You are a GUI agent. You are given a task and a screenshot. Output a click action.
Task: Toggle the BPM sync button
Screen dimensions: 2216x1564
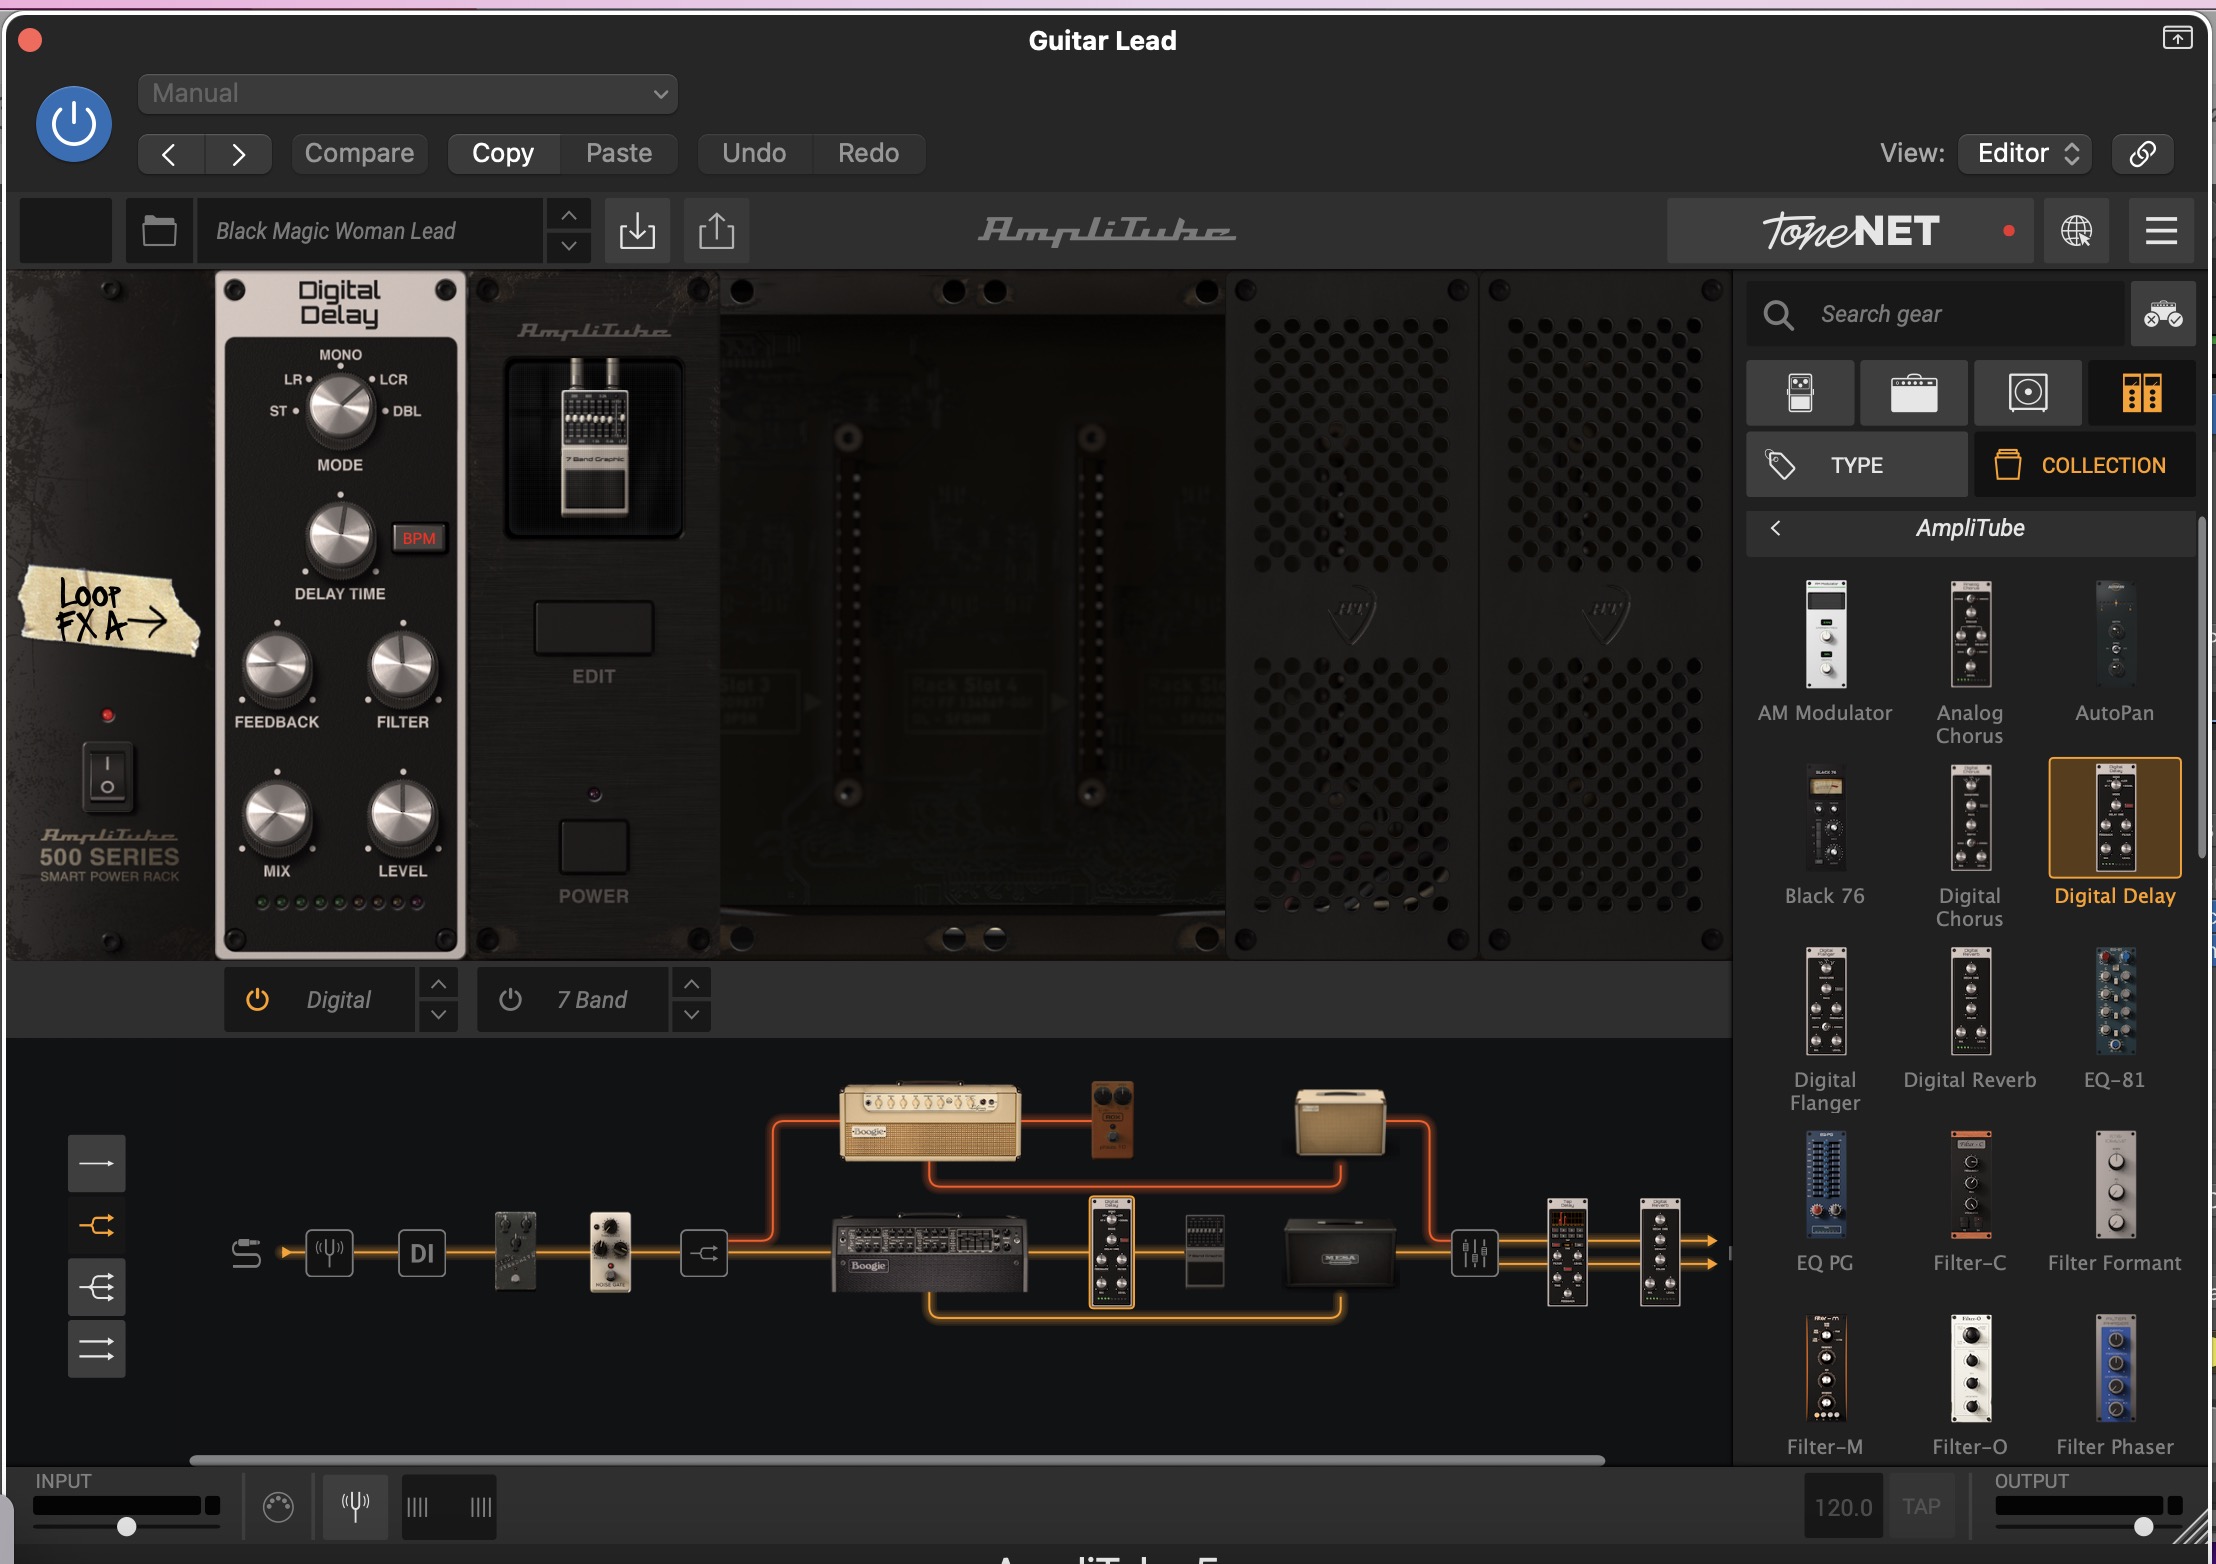pyautogui.click(x=419, y=538)
